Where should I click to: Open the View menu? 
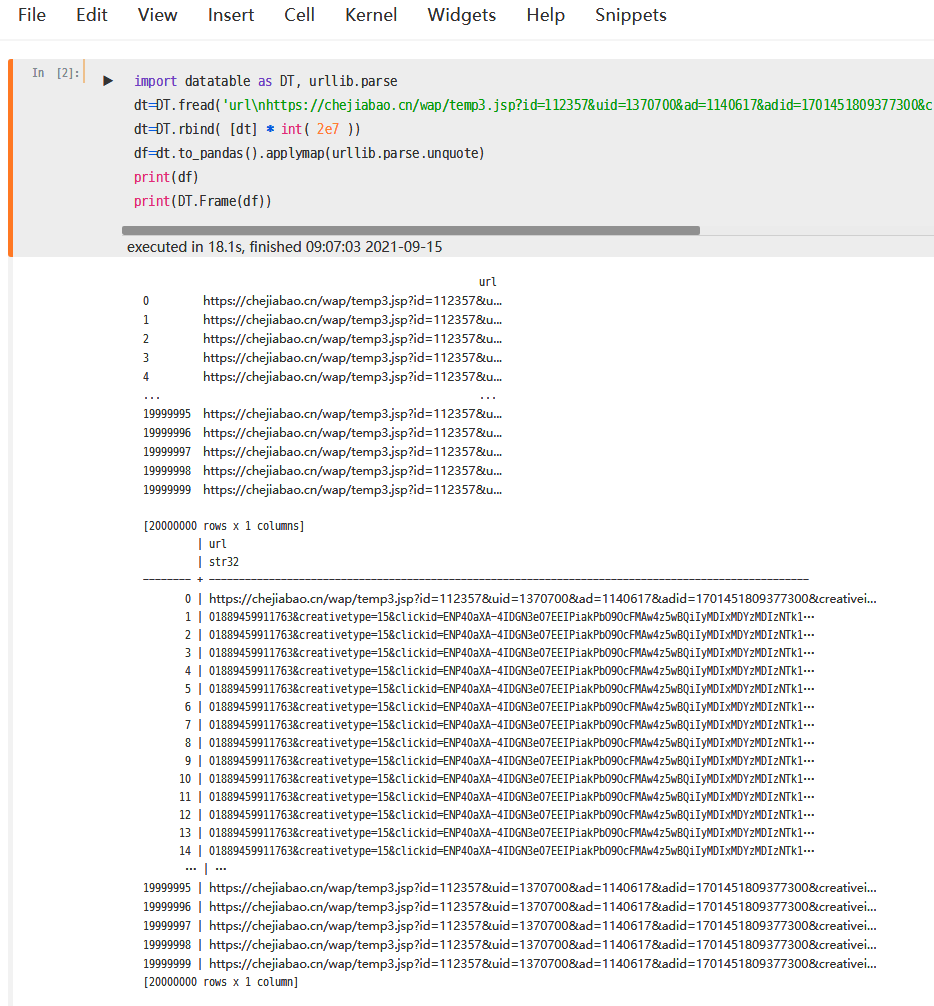point(157,15)
